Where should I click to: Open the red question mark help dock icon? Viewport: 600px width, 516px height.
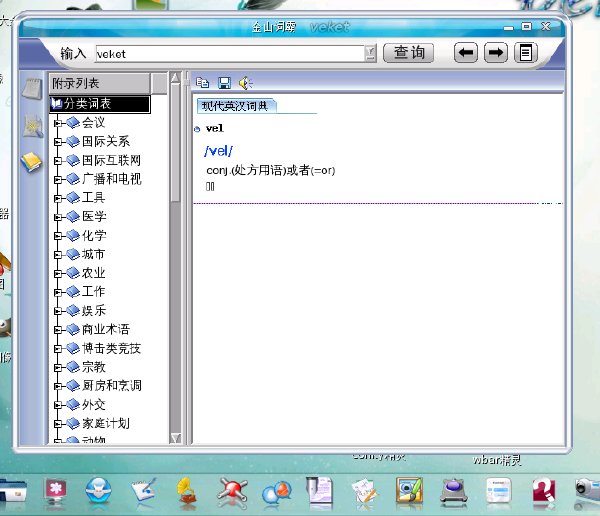point(543,490)
